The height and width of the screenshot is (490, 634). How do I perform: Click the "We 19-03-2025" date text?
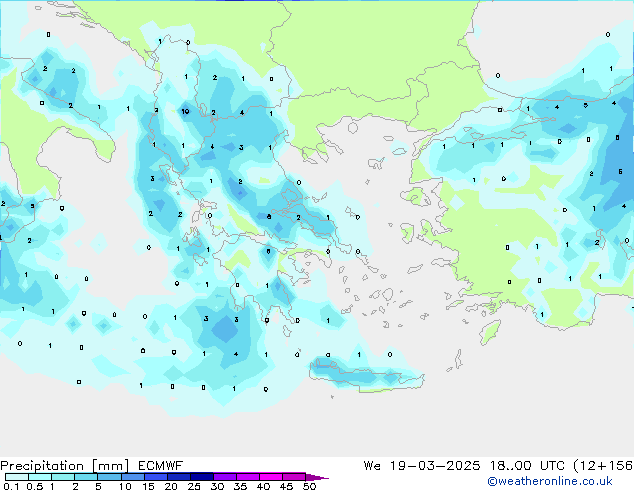(x=422, y=466)
